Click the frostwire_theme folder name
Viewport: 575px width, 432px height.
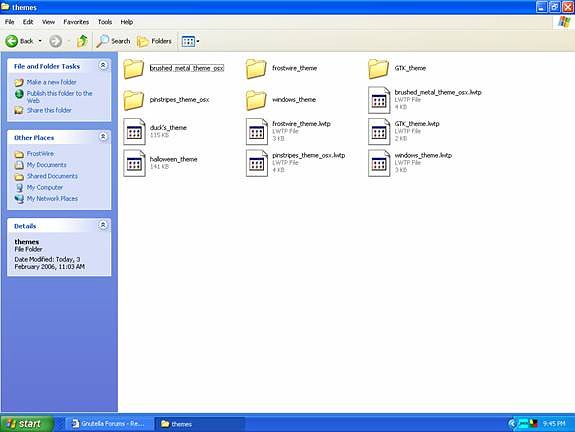294,68
